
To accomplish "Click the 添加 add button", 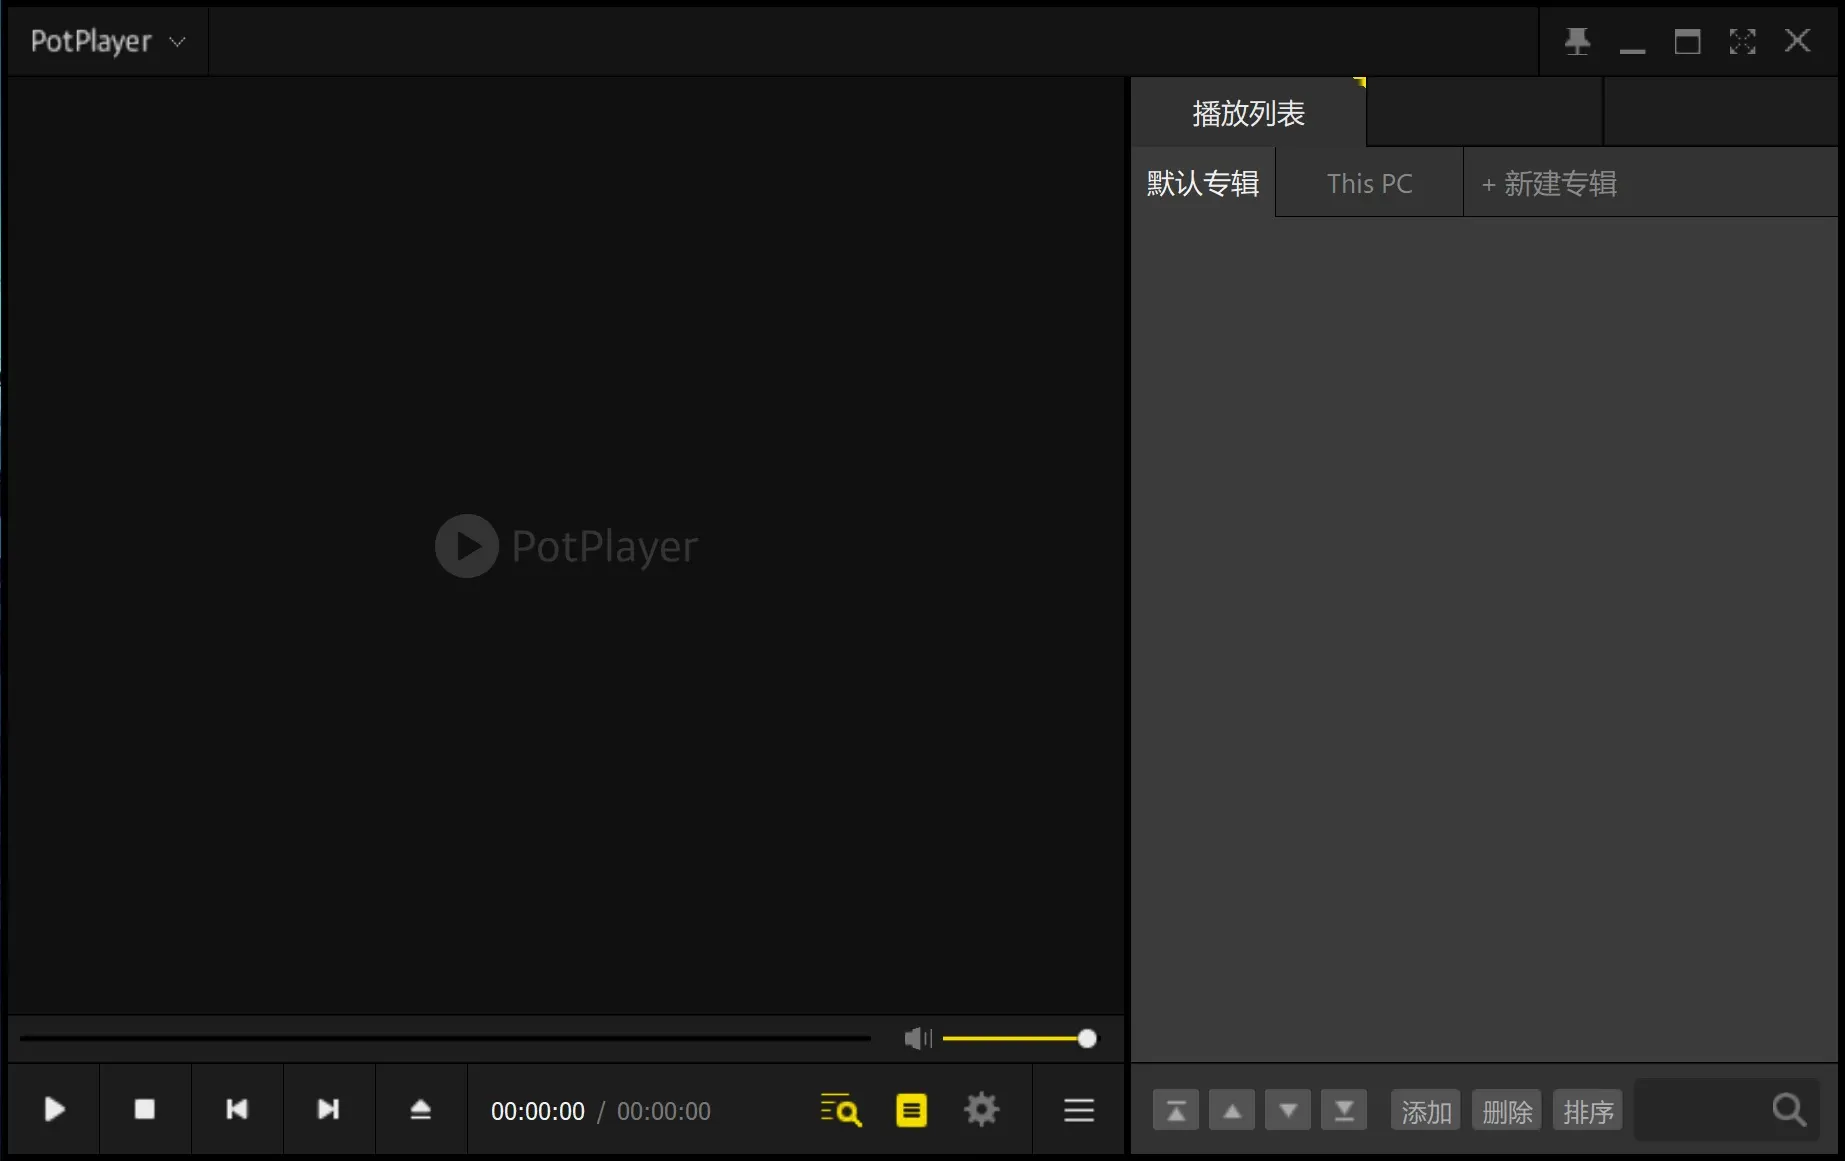I will click(x=1425, y=1110).
